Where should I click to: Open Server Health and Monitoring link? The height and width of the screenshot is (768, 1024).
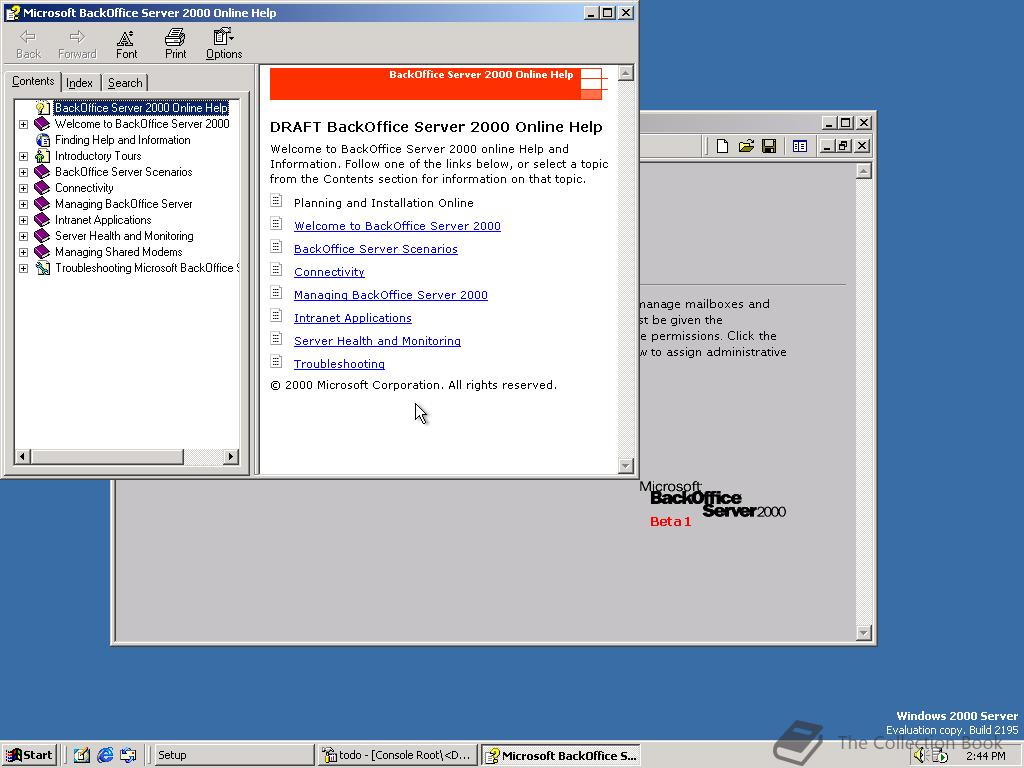click(377, 341)
